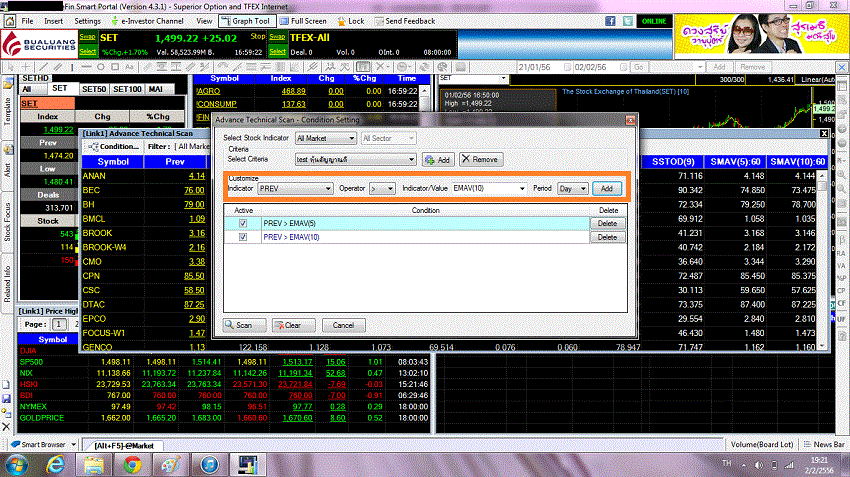The image size is (850, 477).
Task: Open the SET symbol dropdown above chart
Action: (x=503, y=78)
